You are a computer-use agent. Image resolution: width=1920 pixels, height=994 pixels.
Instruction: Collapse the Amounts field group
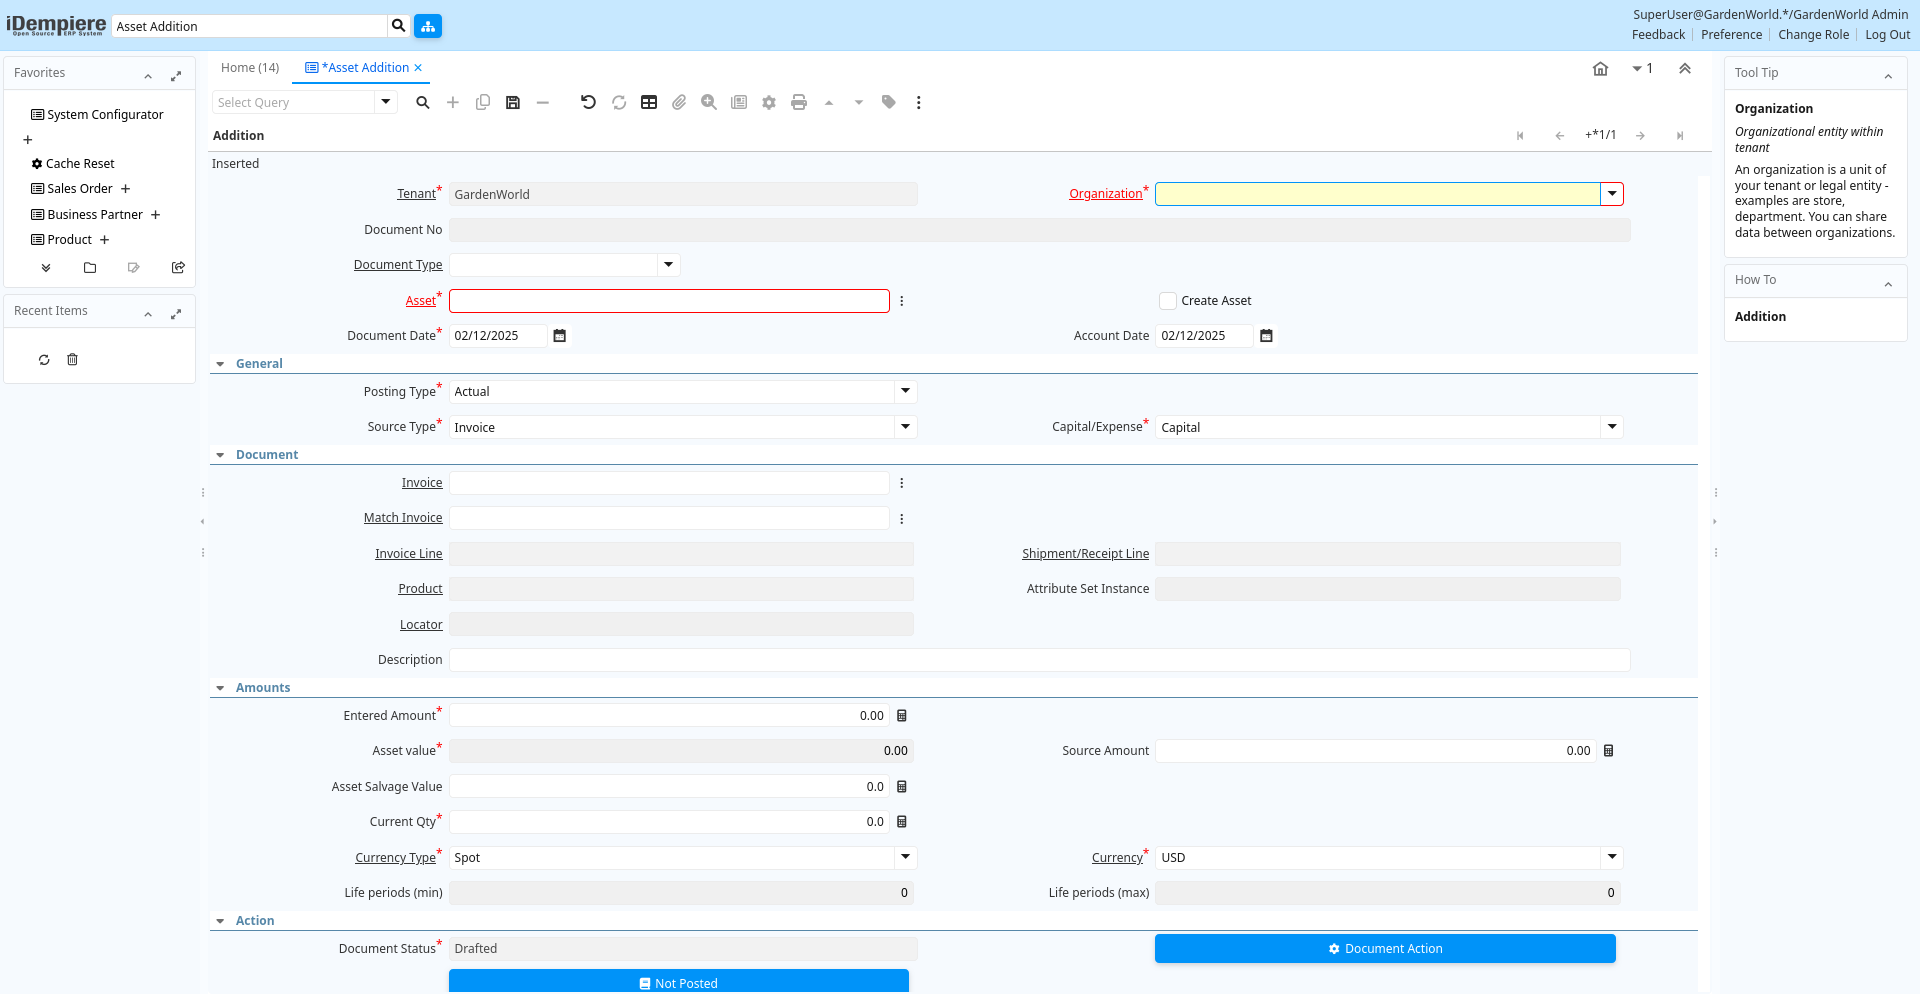[x=221, y=688]
